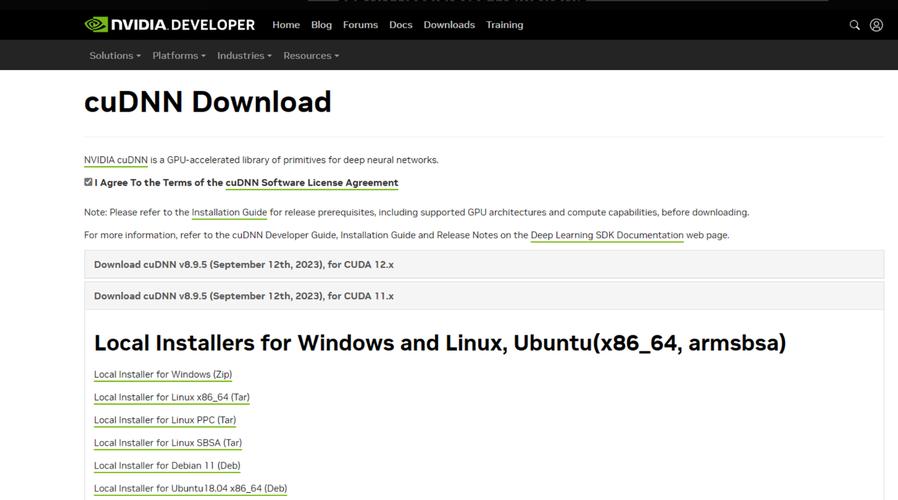Click the cuDNN Download page heading
The height and width of the screenshot is (500, 898).
tap(208, 102)
